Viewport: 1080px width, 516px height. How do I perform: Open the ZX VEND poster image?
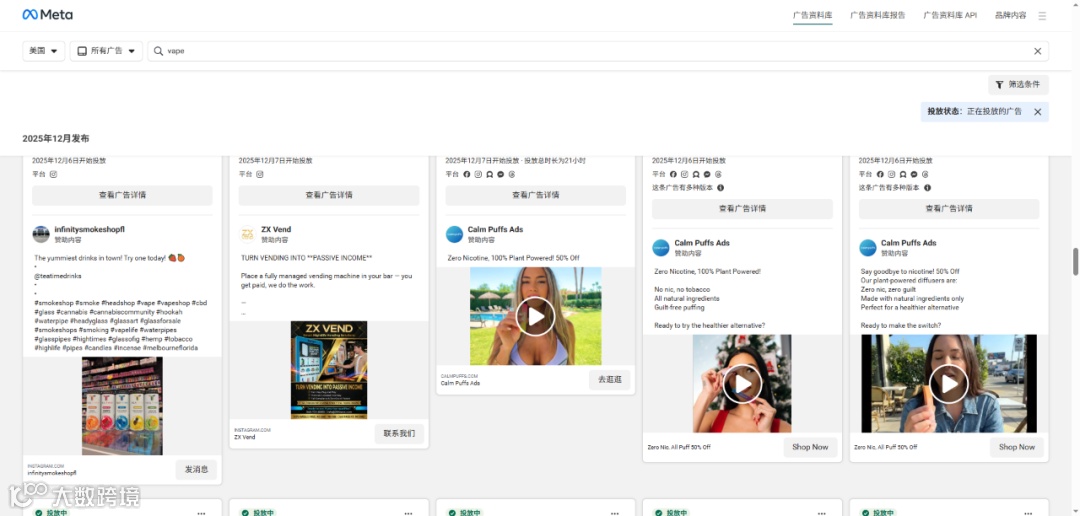(x=329, y=370)
